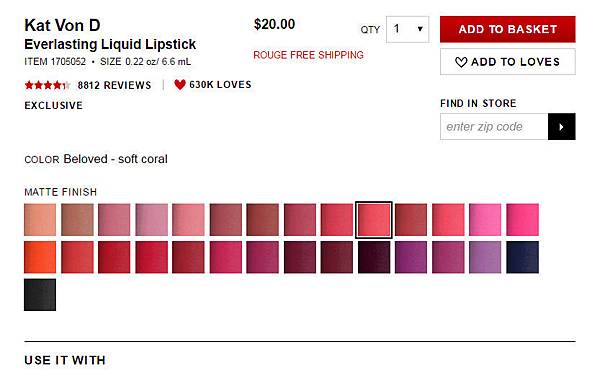Click the red heart beside 630K Loves
Viewport: 600px width, 381px height.
click(180, 85)
